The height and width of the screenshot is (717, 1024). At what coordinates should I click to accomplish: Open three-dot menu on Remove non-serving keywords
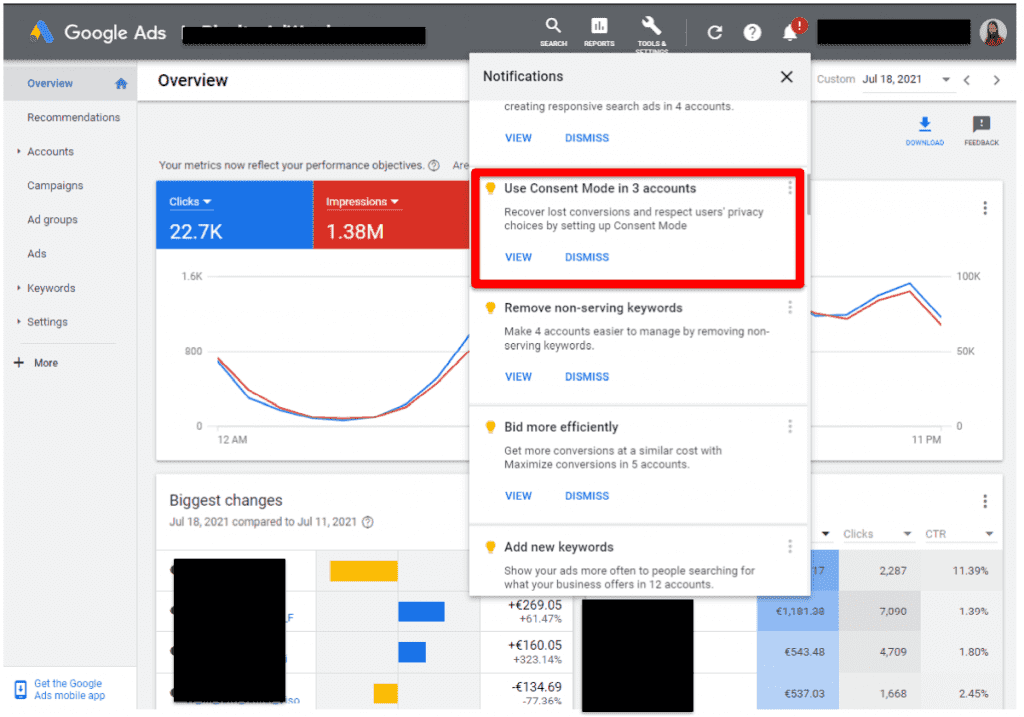[790, 307]
